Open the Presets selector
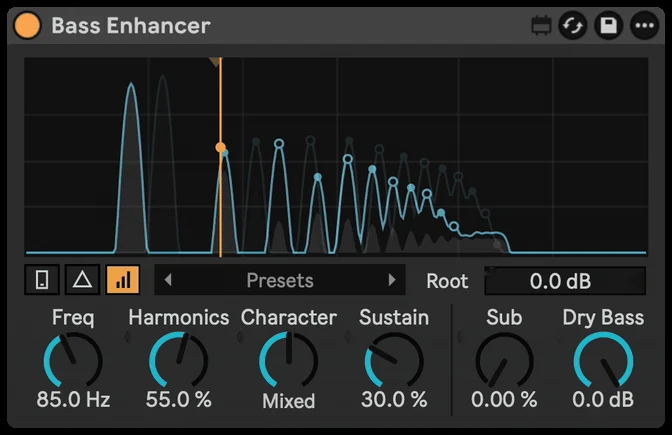This screenshot has width=672, height=435. 280,280
